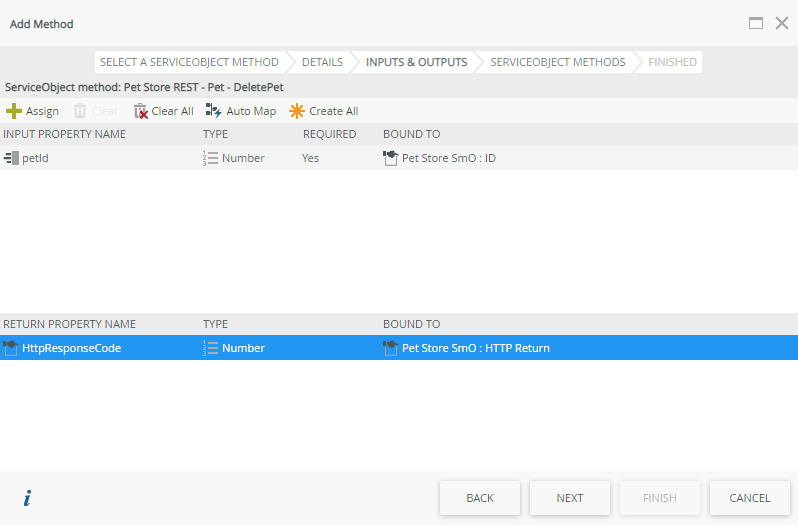Click the Create All toolbar label

334,111
